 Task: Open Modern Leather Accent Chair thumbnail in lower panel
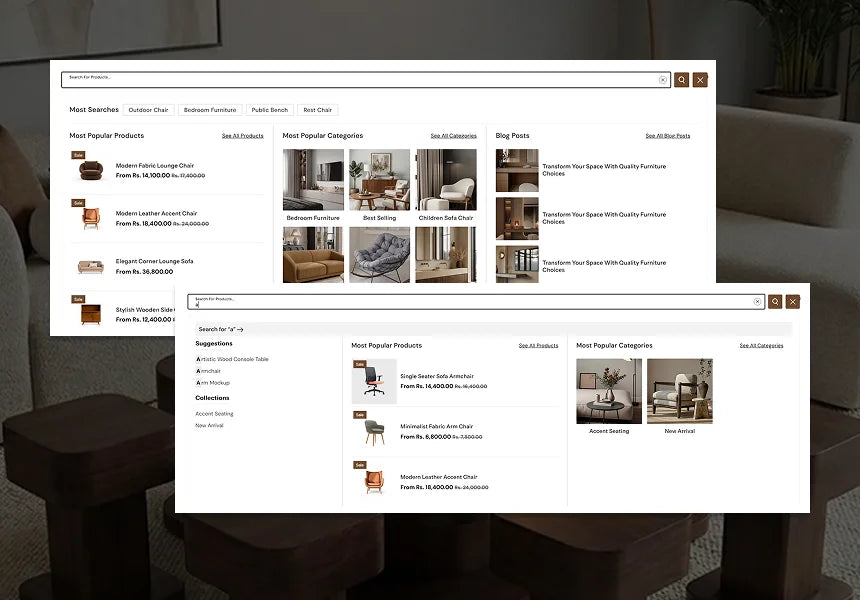374,482
